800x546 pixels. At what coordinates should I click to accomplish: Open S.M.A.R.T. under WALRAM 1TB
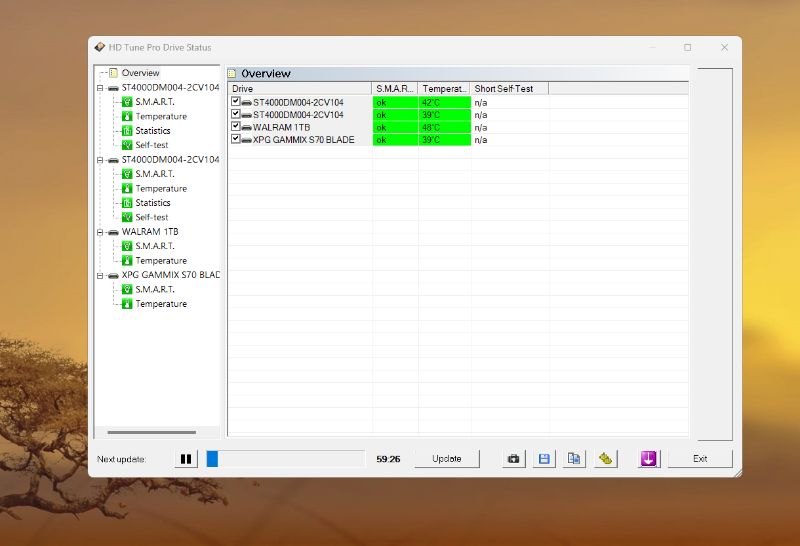[155, 246]
